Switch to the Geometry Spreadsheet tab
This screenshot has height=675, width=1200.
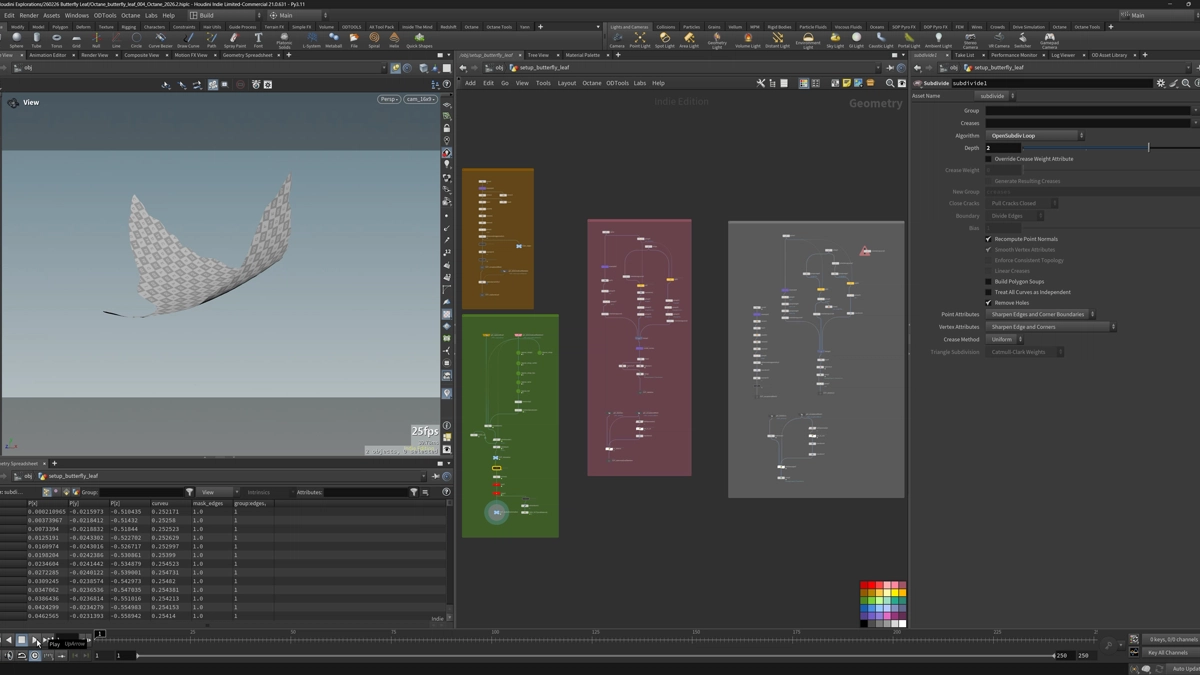pyautogui.click(x=246, y=55)
